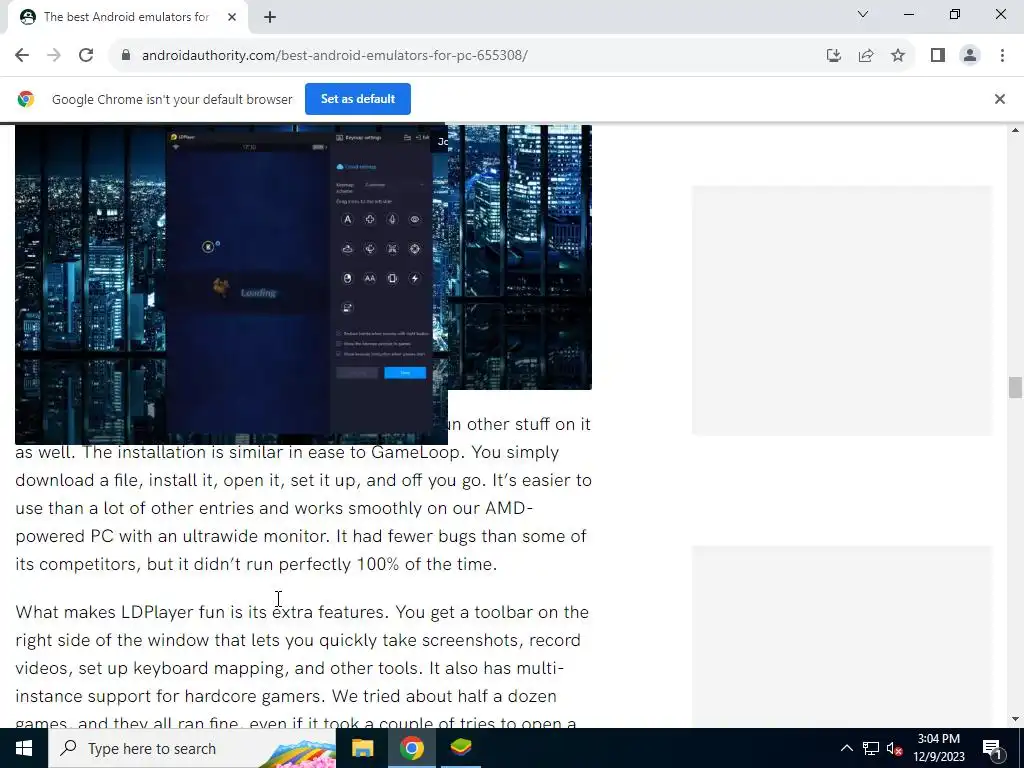The width and height of the screenshot is (1024, 768).
Task: Open BlueStacks from taskbar
Action: click(461, 748)
